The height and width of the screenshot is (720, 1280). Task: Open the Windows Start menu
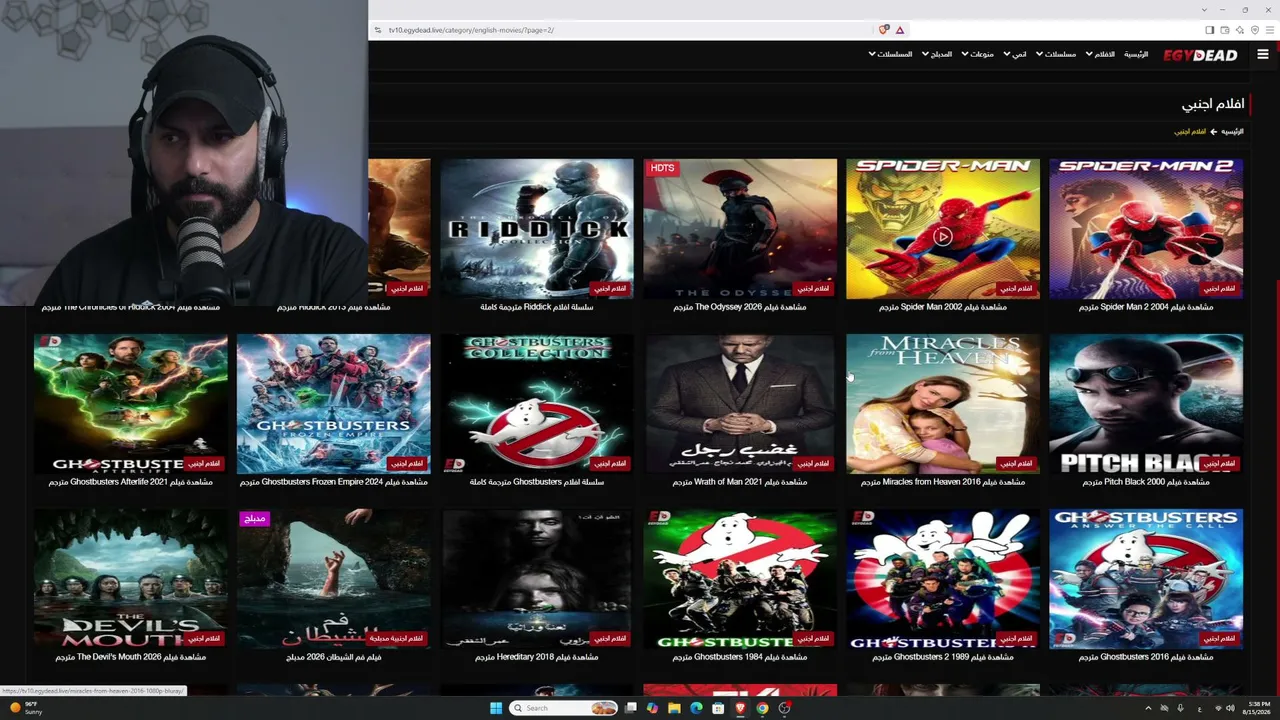(495, 708)
